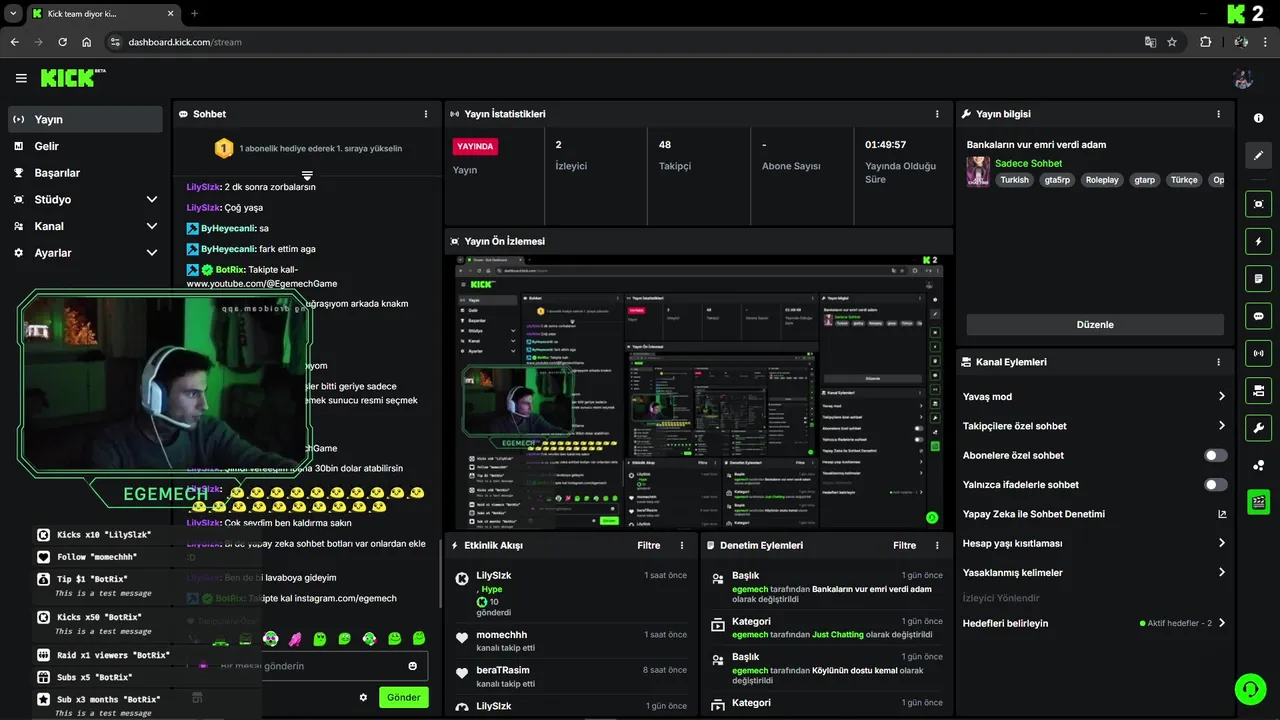Image resolution: width=1280 pixels, height=720 pixels.
Task: Toggle the stream preview panel sidebar icon
Action: (1258, 204)
